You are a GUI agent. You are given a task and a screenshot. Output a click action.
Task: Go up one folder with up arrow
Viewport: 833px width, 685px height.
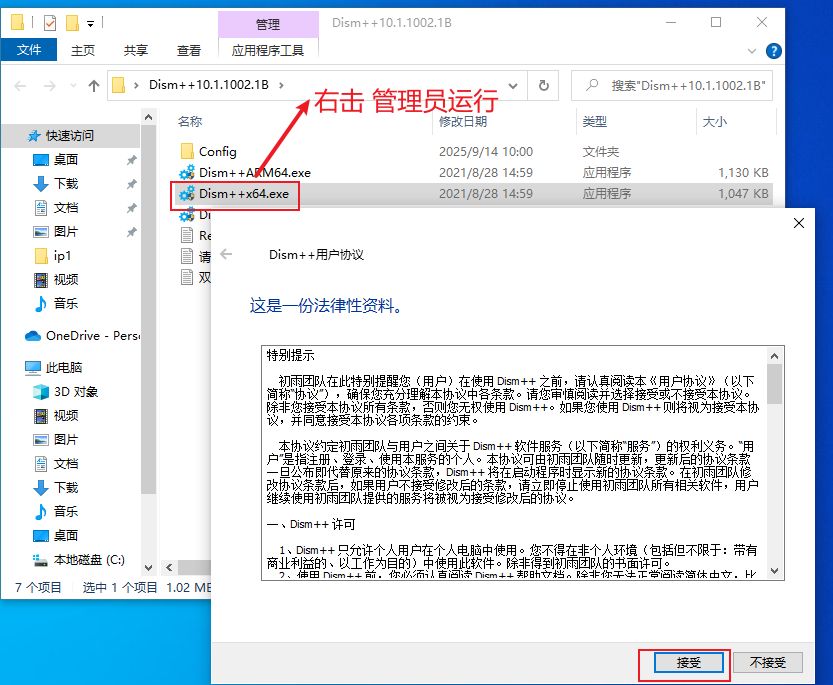pos(95,86)
